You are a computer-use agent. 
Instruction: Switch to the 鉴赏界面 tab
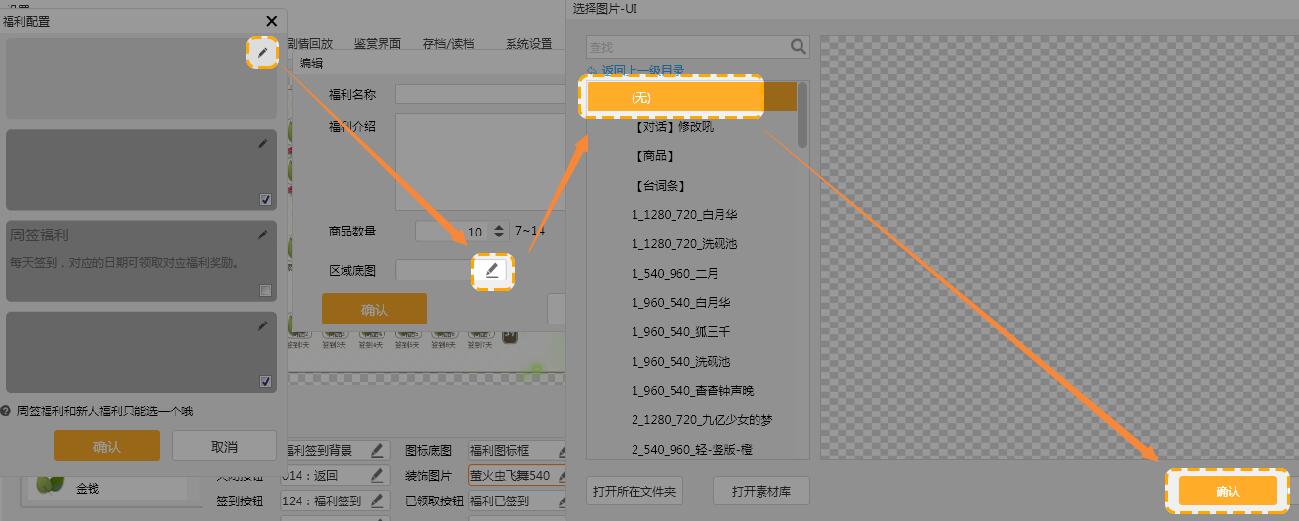click(377, 44)
